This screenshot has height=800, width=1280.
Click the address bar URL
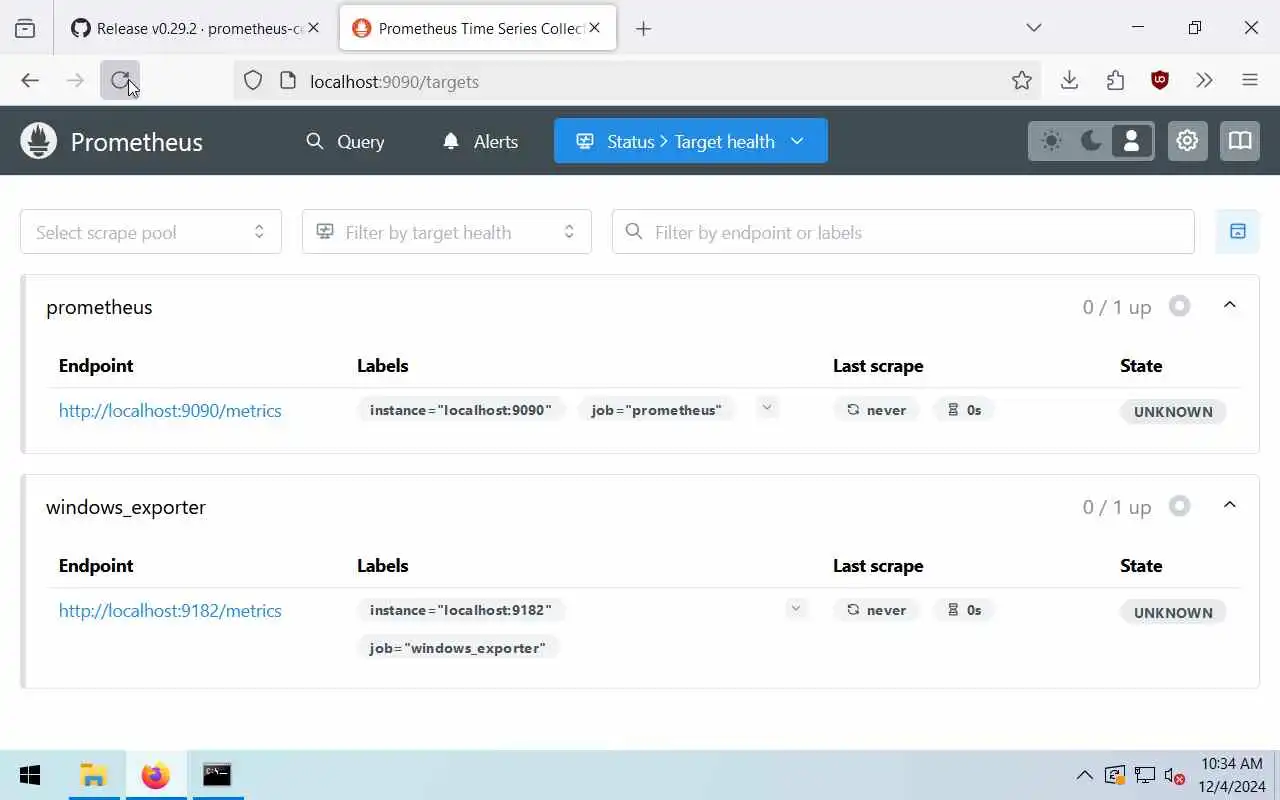394,81
